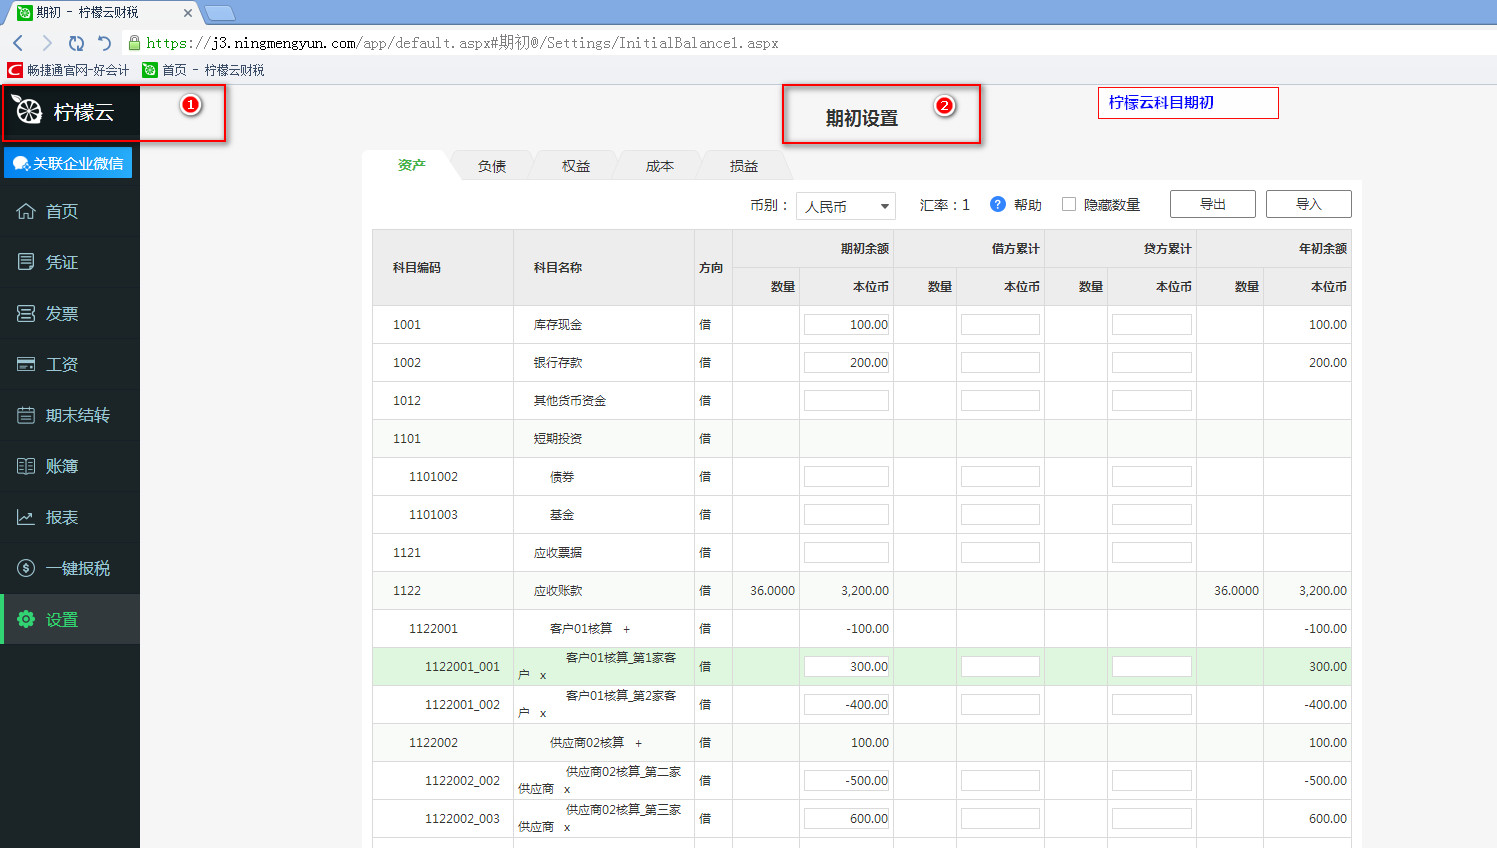The image size is (1497, 848).
Task: Open the 报表 reports chart icon
Action: click(x=26, y=518)
